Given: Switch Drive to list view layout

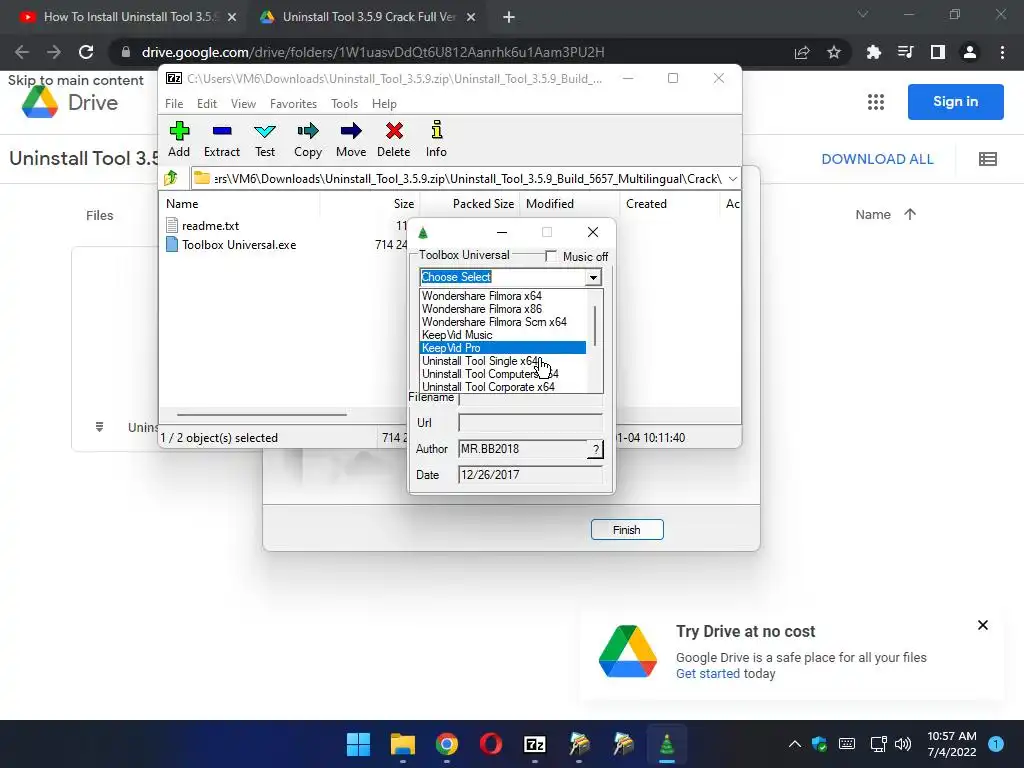Looking at the screenshot, I should 987,159.
